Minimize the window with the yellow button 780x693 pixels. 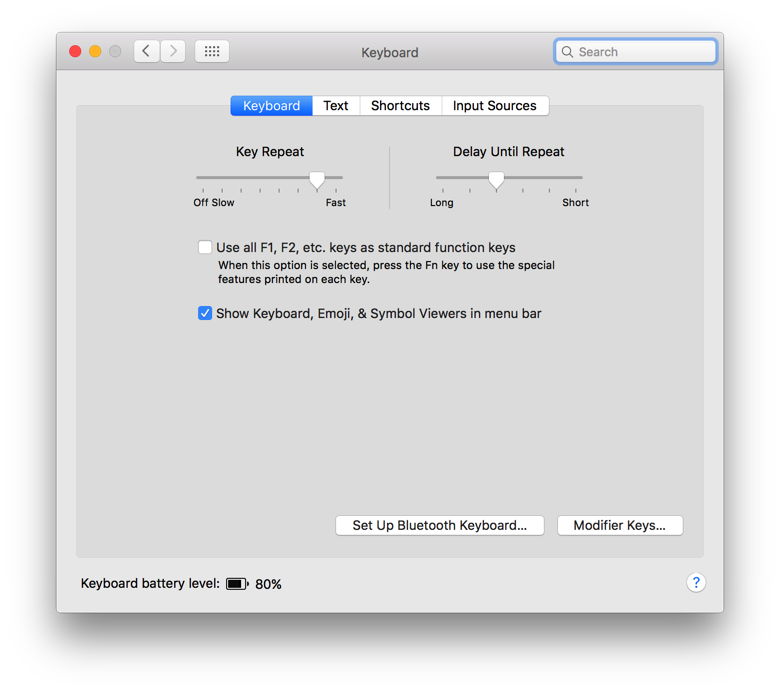coord(95,51)
